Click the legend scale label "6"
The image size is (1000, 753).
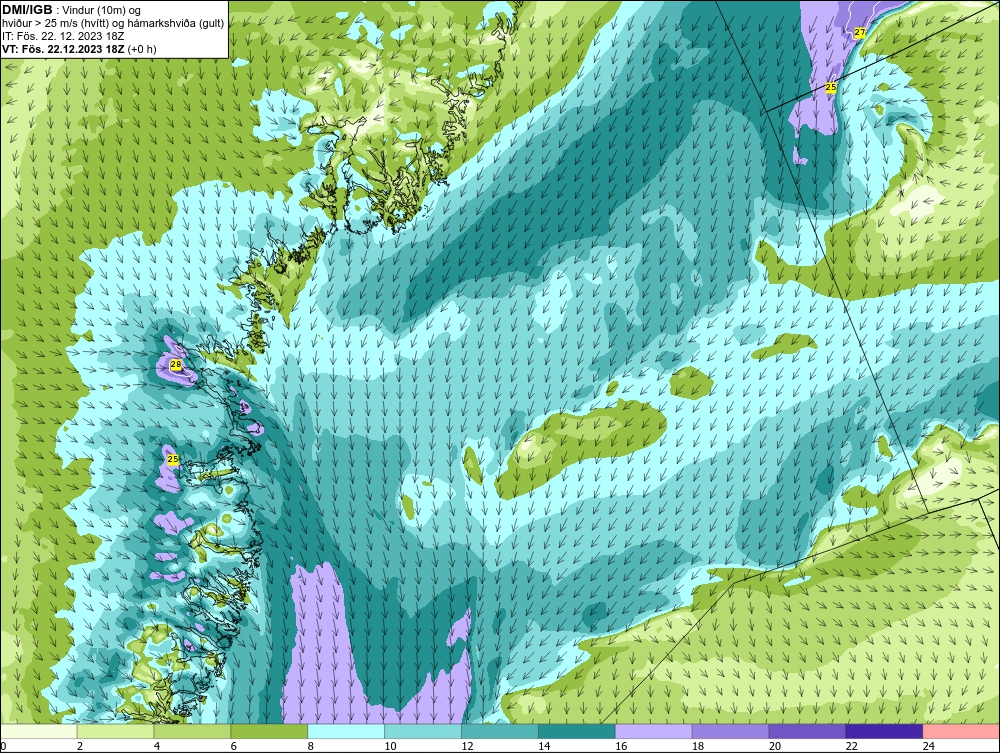(233, 746)
